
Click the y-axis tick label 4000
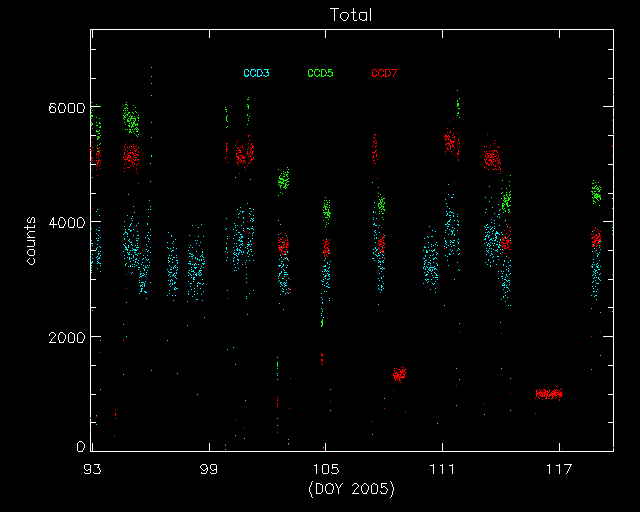pyautogui.click(x=67, y=223)
